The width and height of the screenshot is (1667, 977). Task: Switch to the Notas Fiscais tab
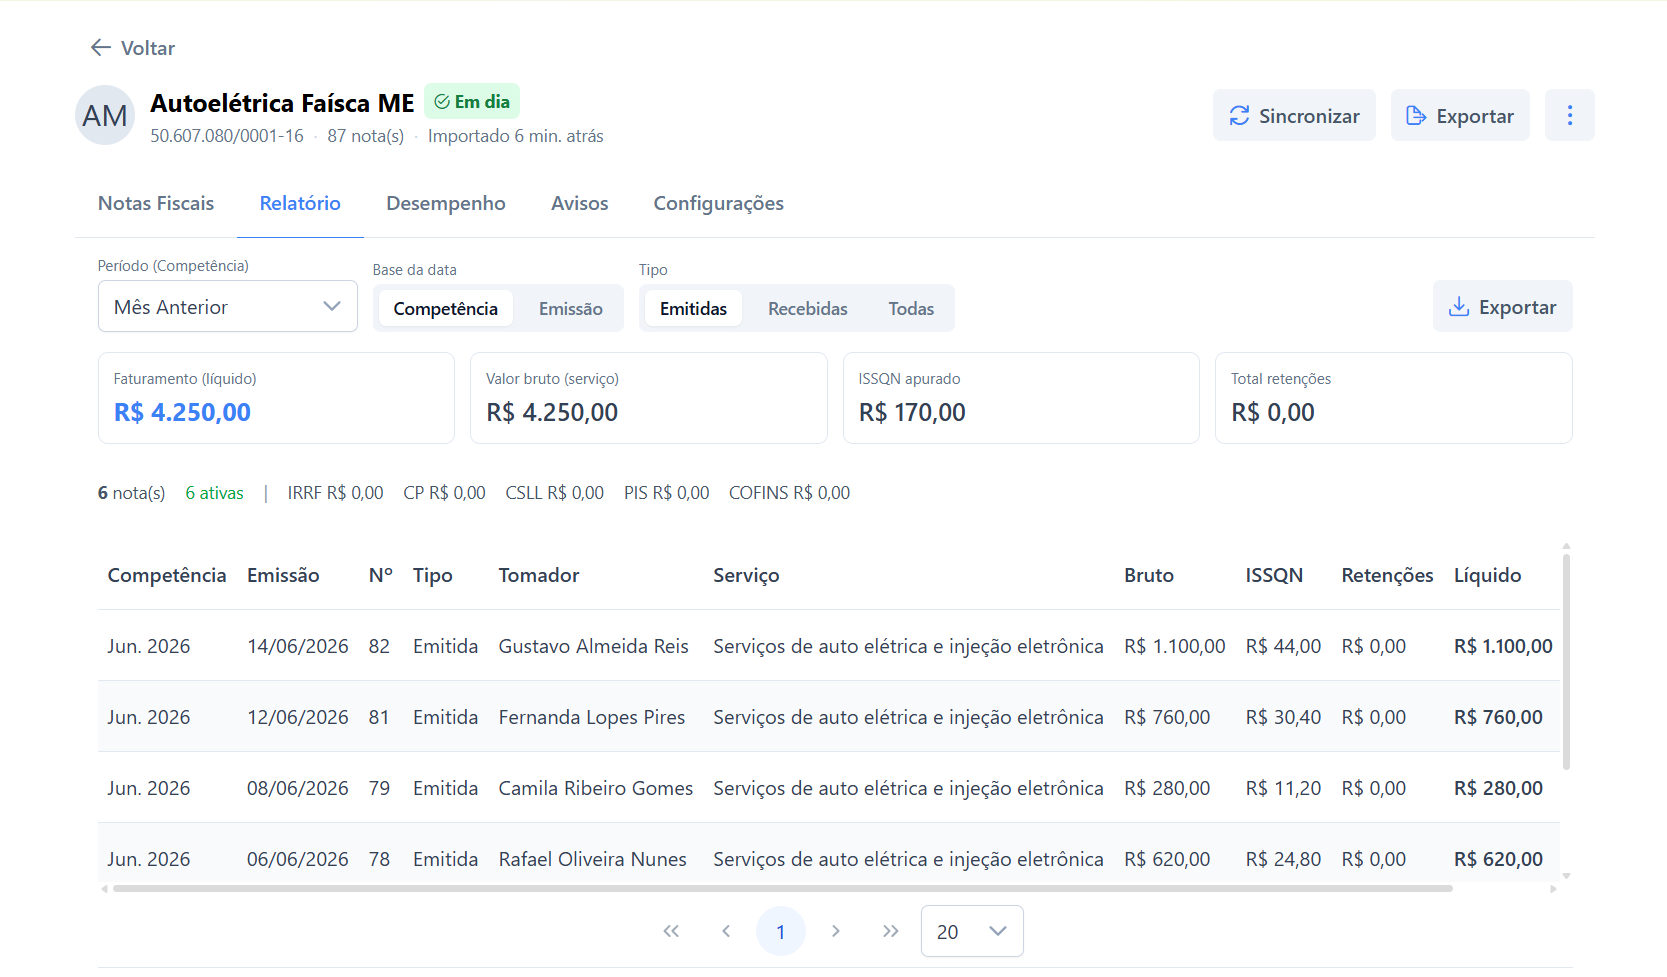point(156,203)
